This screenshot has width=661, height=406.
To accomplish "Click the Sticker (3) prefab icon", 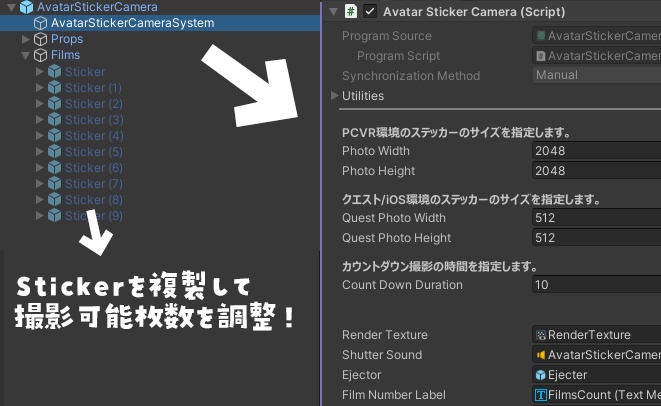I will pos(54,120).
